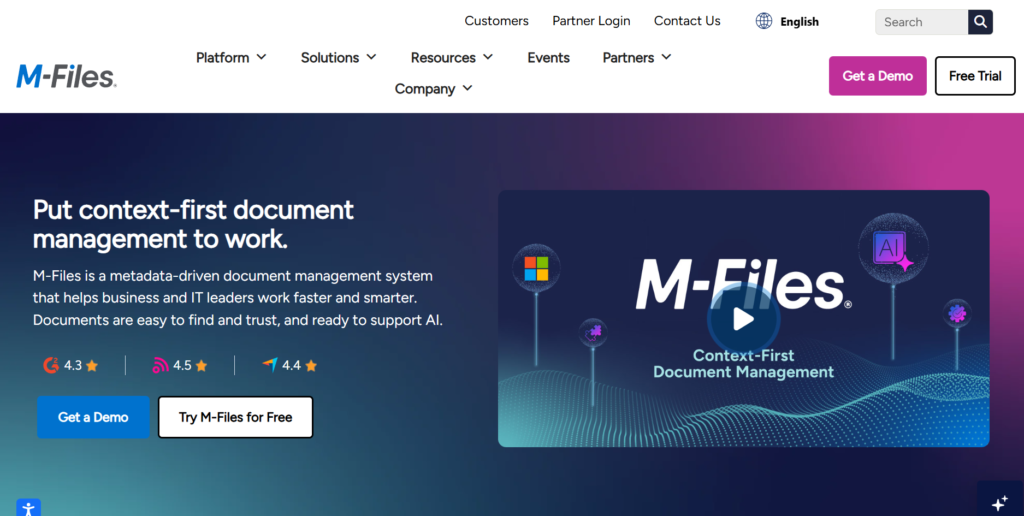The width and height of the screenshot is (1024, 516).
Task: Play the Context-First Document Management video
Action: click(743, 319)
